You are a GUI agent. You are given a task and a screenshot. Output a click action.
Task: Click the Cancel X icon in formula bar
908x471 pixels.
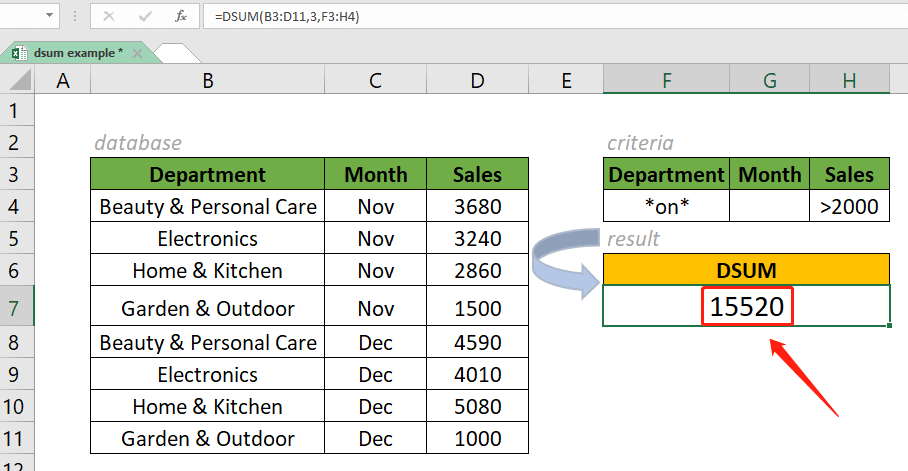(108, 17)
